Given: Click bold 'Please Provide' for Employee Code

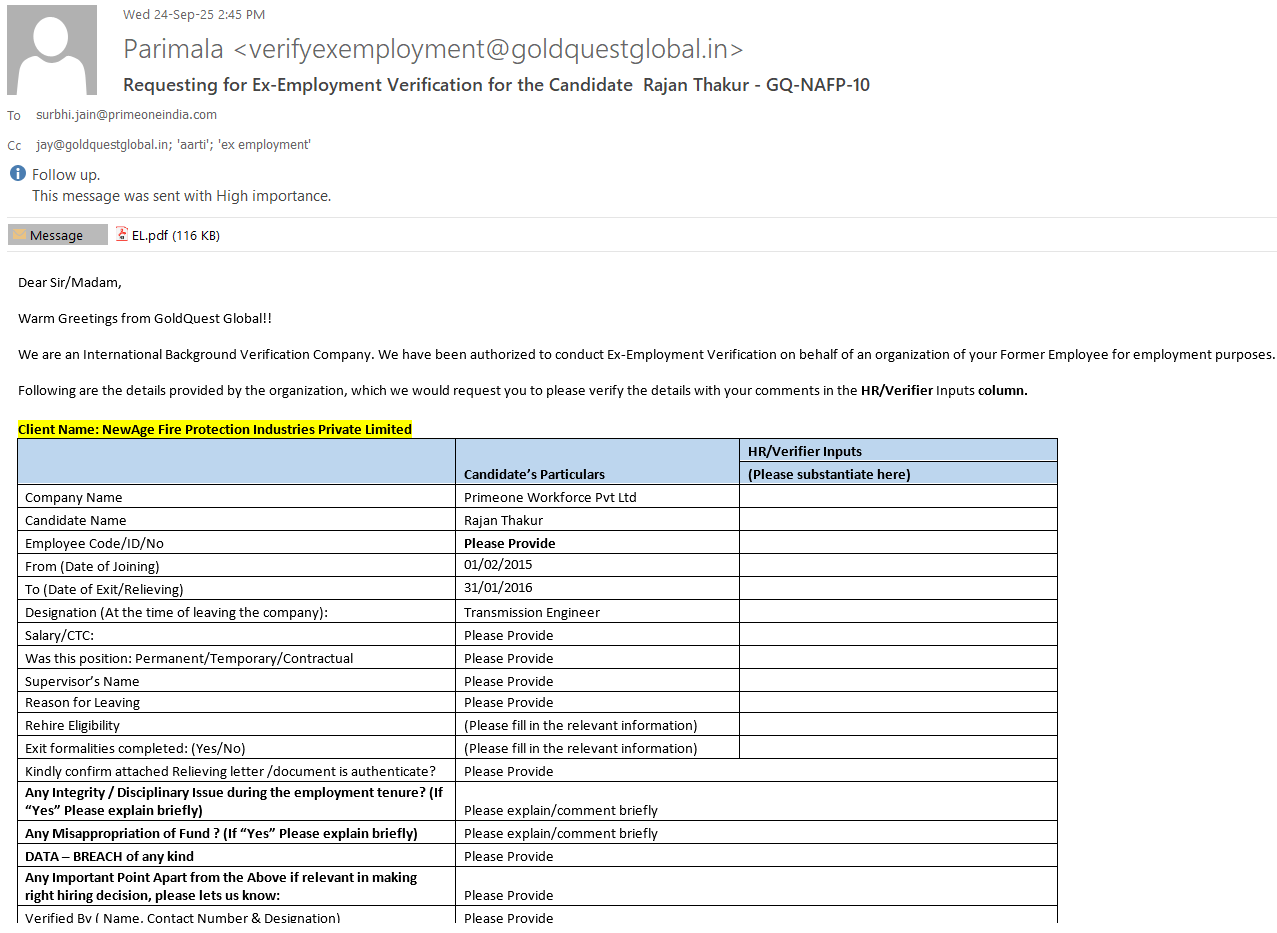Looking at the screenshot, I should [510, 543].
